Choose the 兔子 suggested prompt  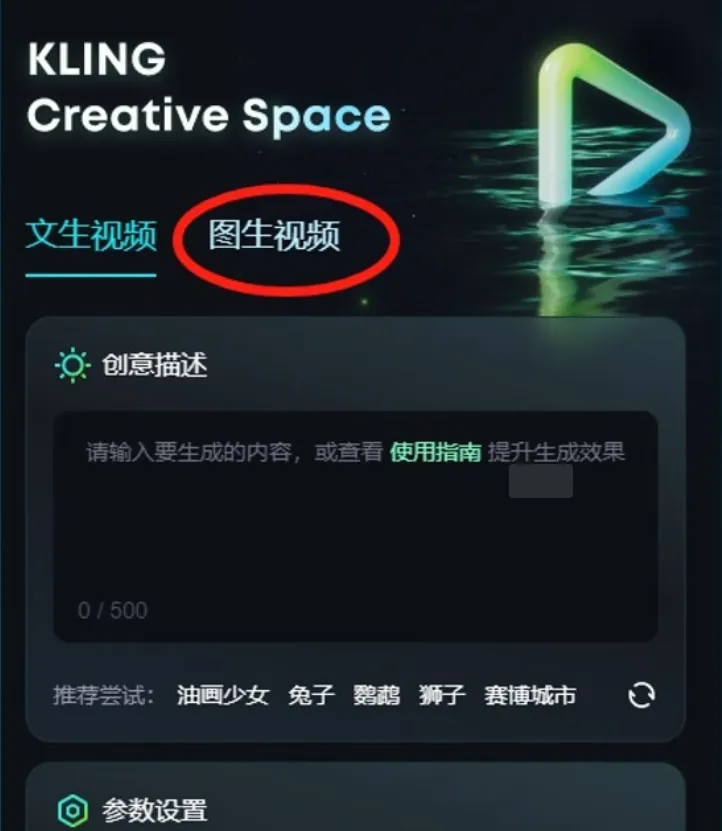[311, 695]
